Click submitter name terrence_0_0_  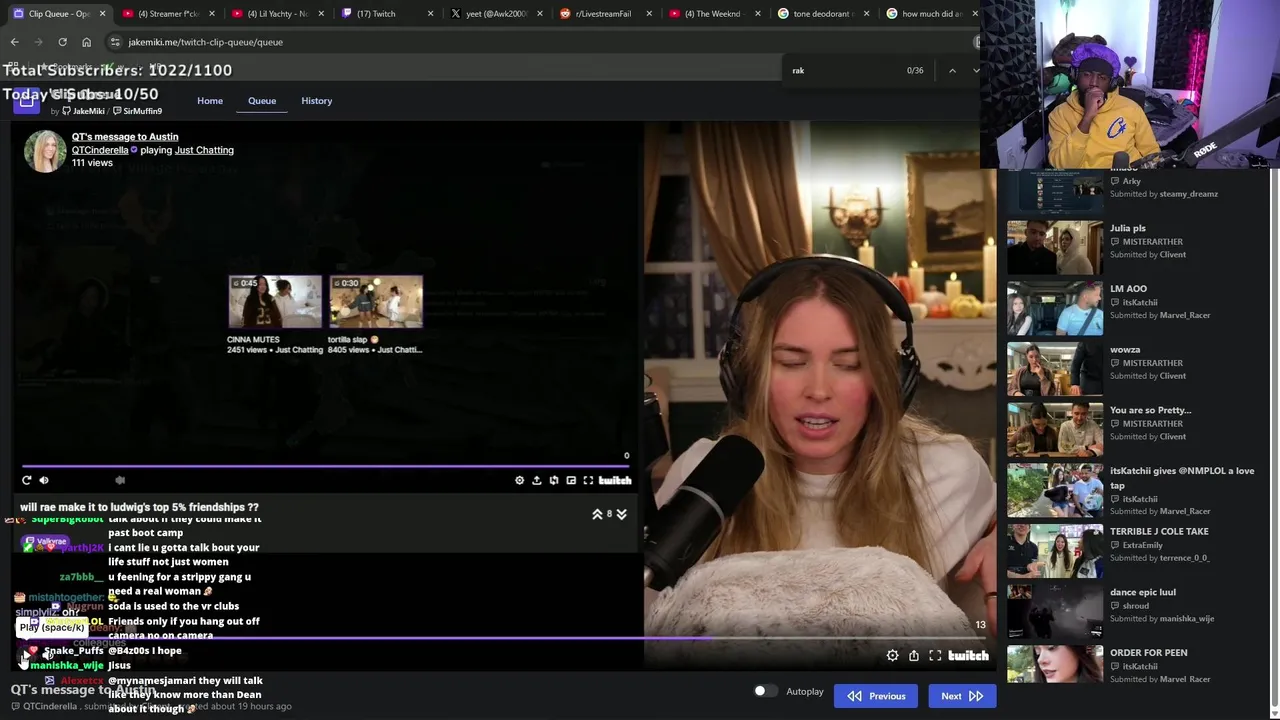pyautogui.click(x=1184, y=558)
